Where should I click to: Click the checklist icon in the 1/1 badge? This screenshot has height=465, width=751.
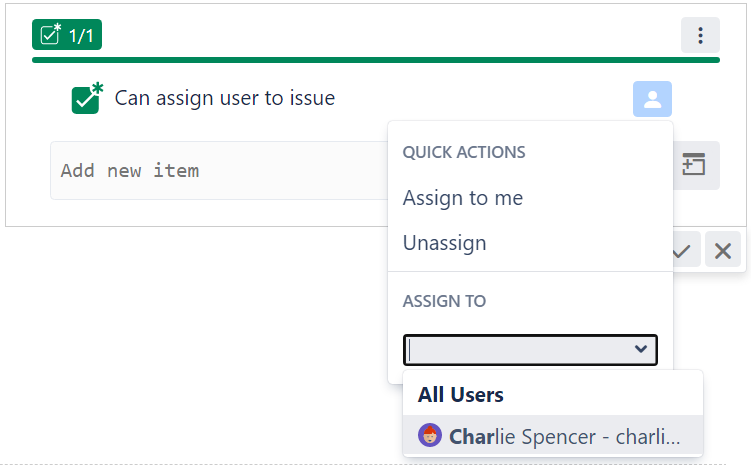pos(50,36)
